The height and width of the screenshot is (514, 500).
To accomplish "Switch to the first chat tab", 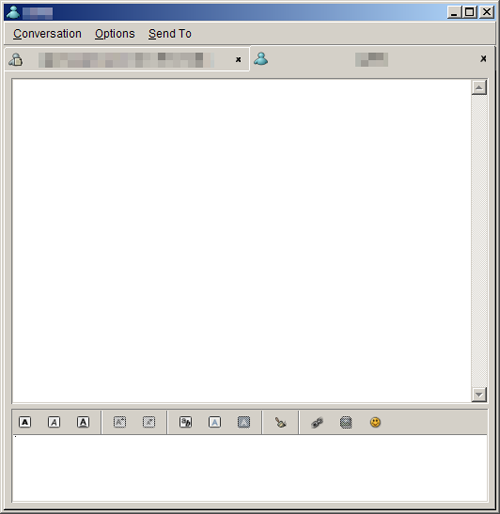I will tap(127, 60).
